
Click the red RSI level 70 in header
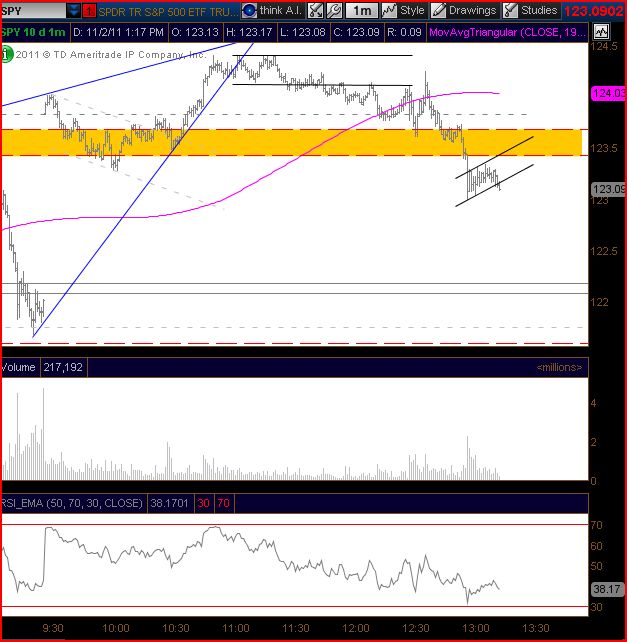224,503
